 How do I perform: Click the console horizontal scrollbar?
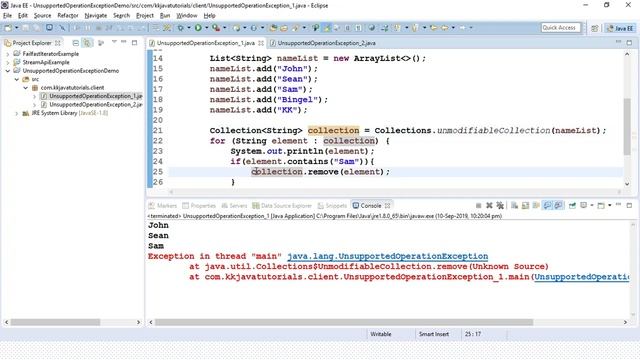point(344,322)
